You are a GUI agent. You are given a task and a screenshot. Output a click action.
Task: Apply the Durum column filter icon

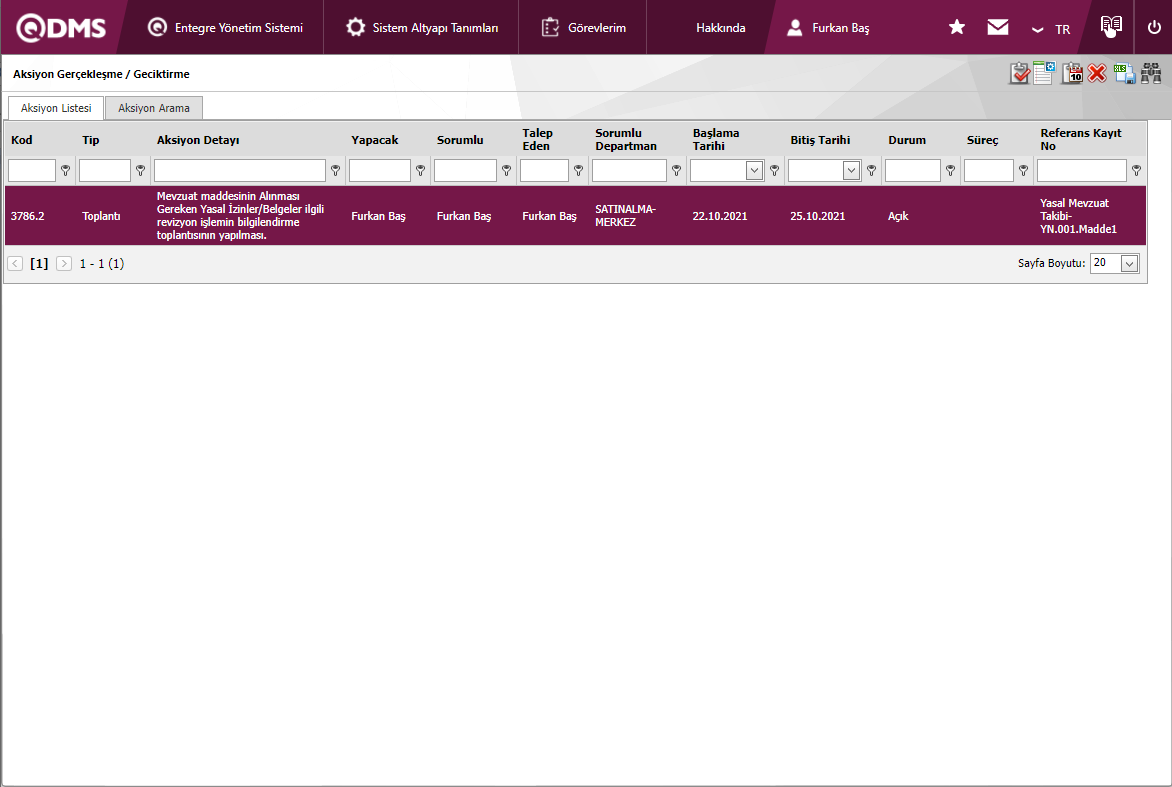(x=951, y=170)
